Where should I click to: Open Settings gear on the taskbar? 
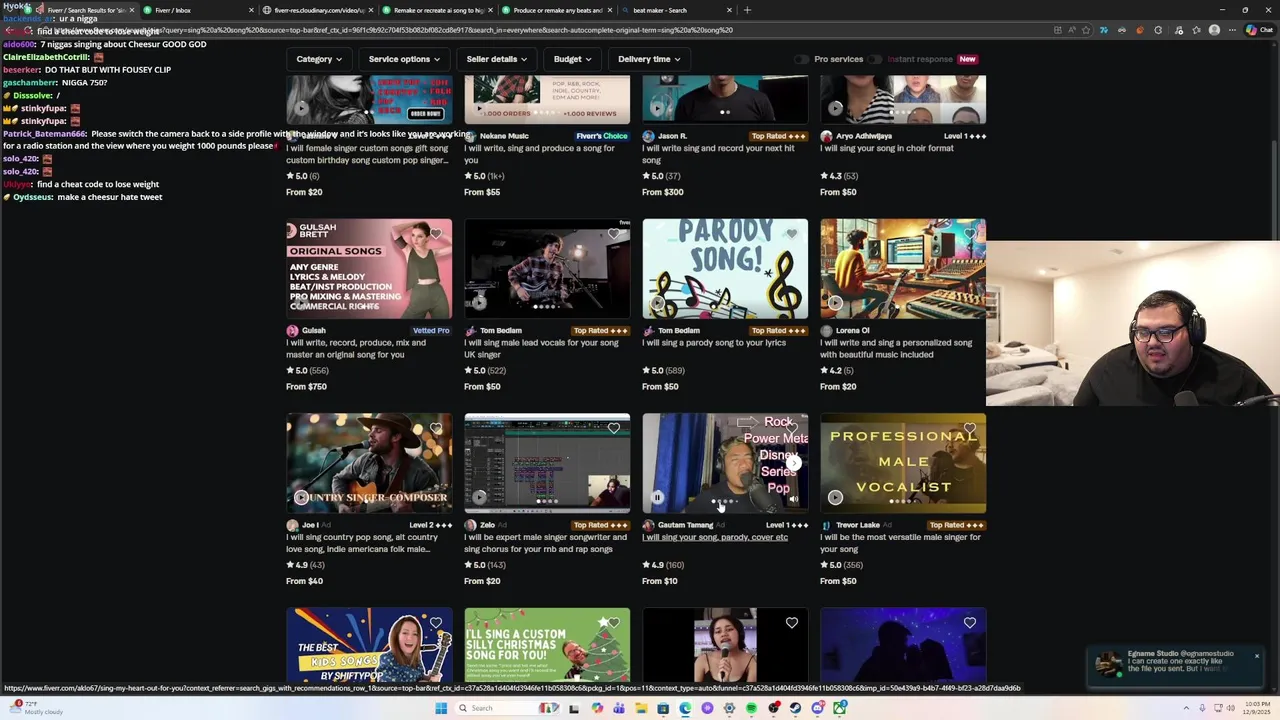pos(729,708)
